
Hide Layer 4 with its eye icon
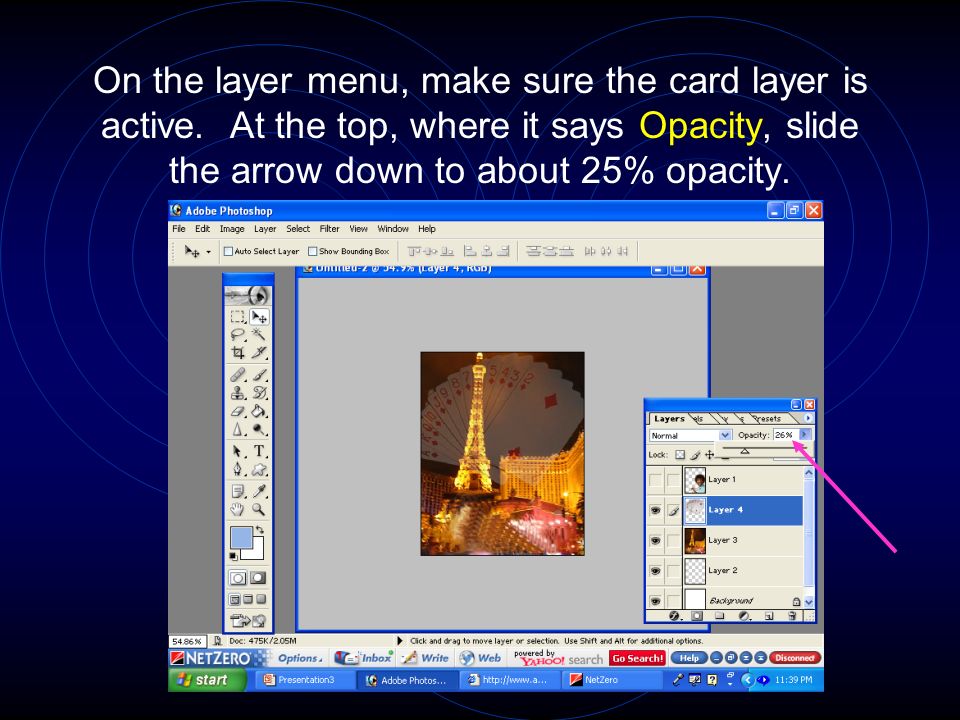pos(655,509)
